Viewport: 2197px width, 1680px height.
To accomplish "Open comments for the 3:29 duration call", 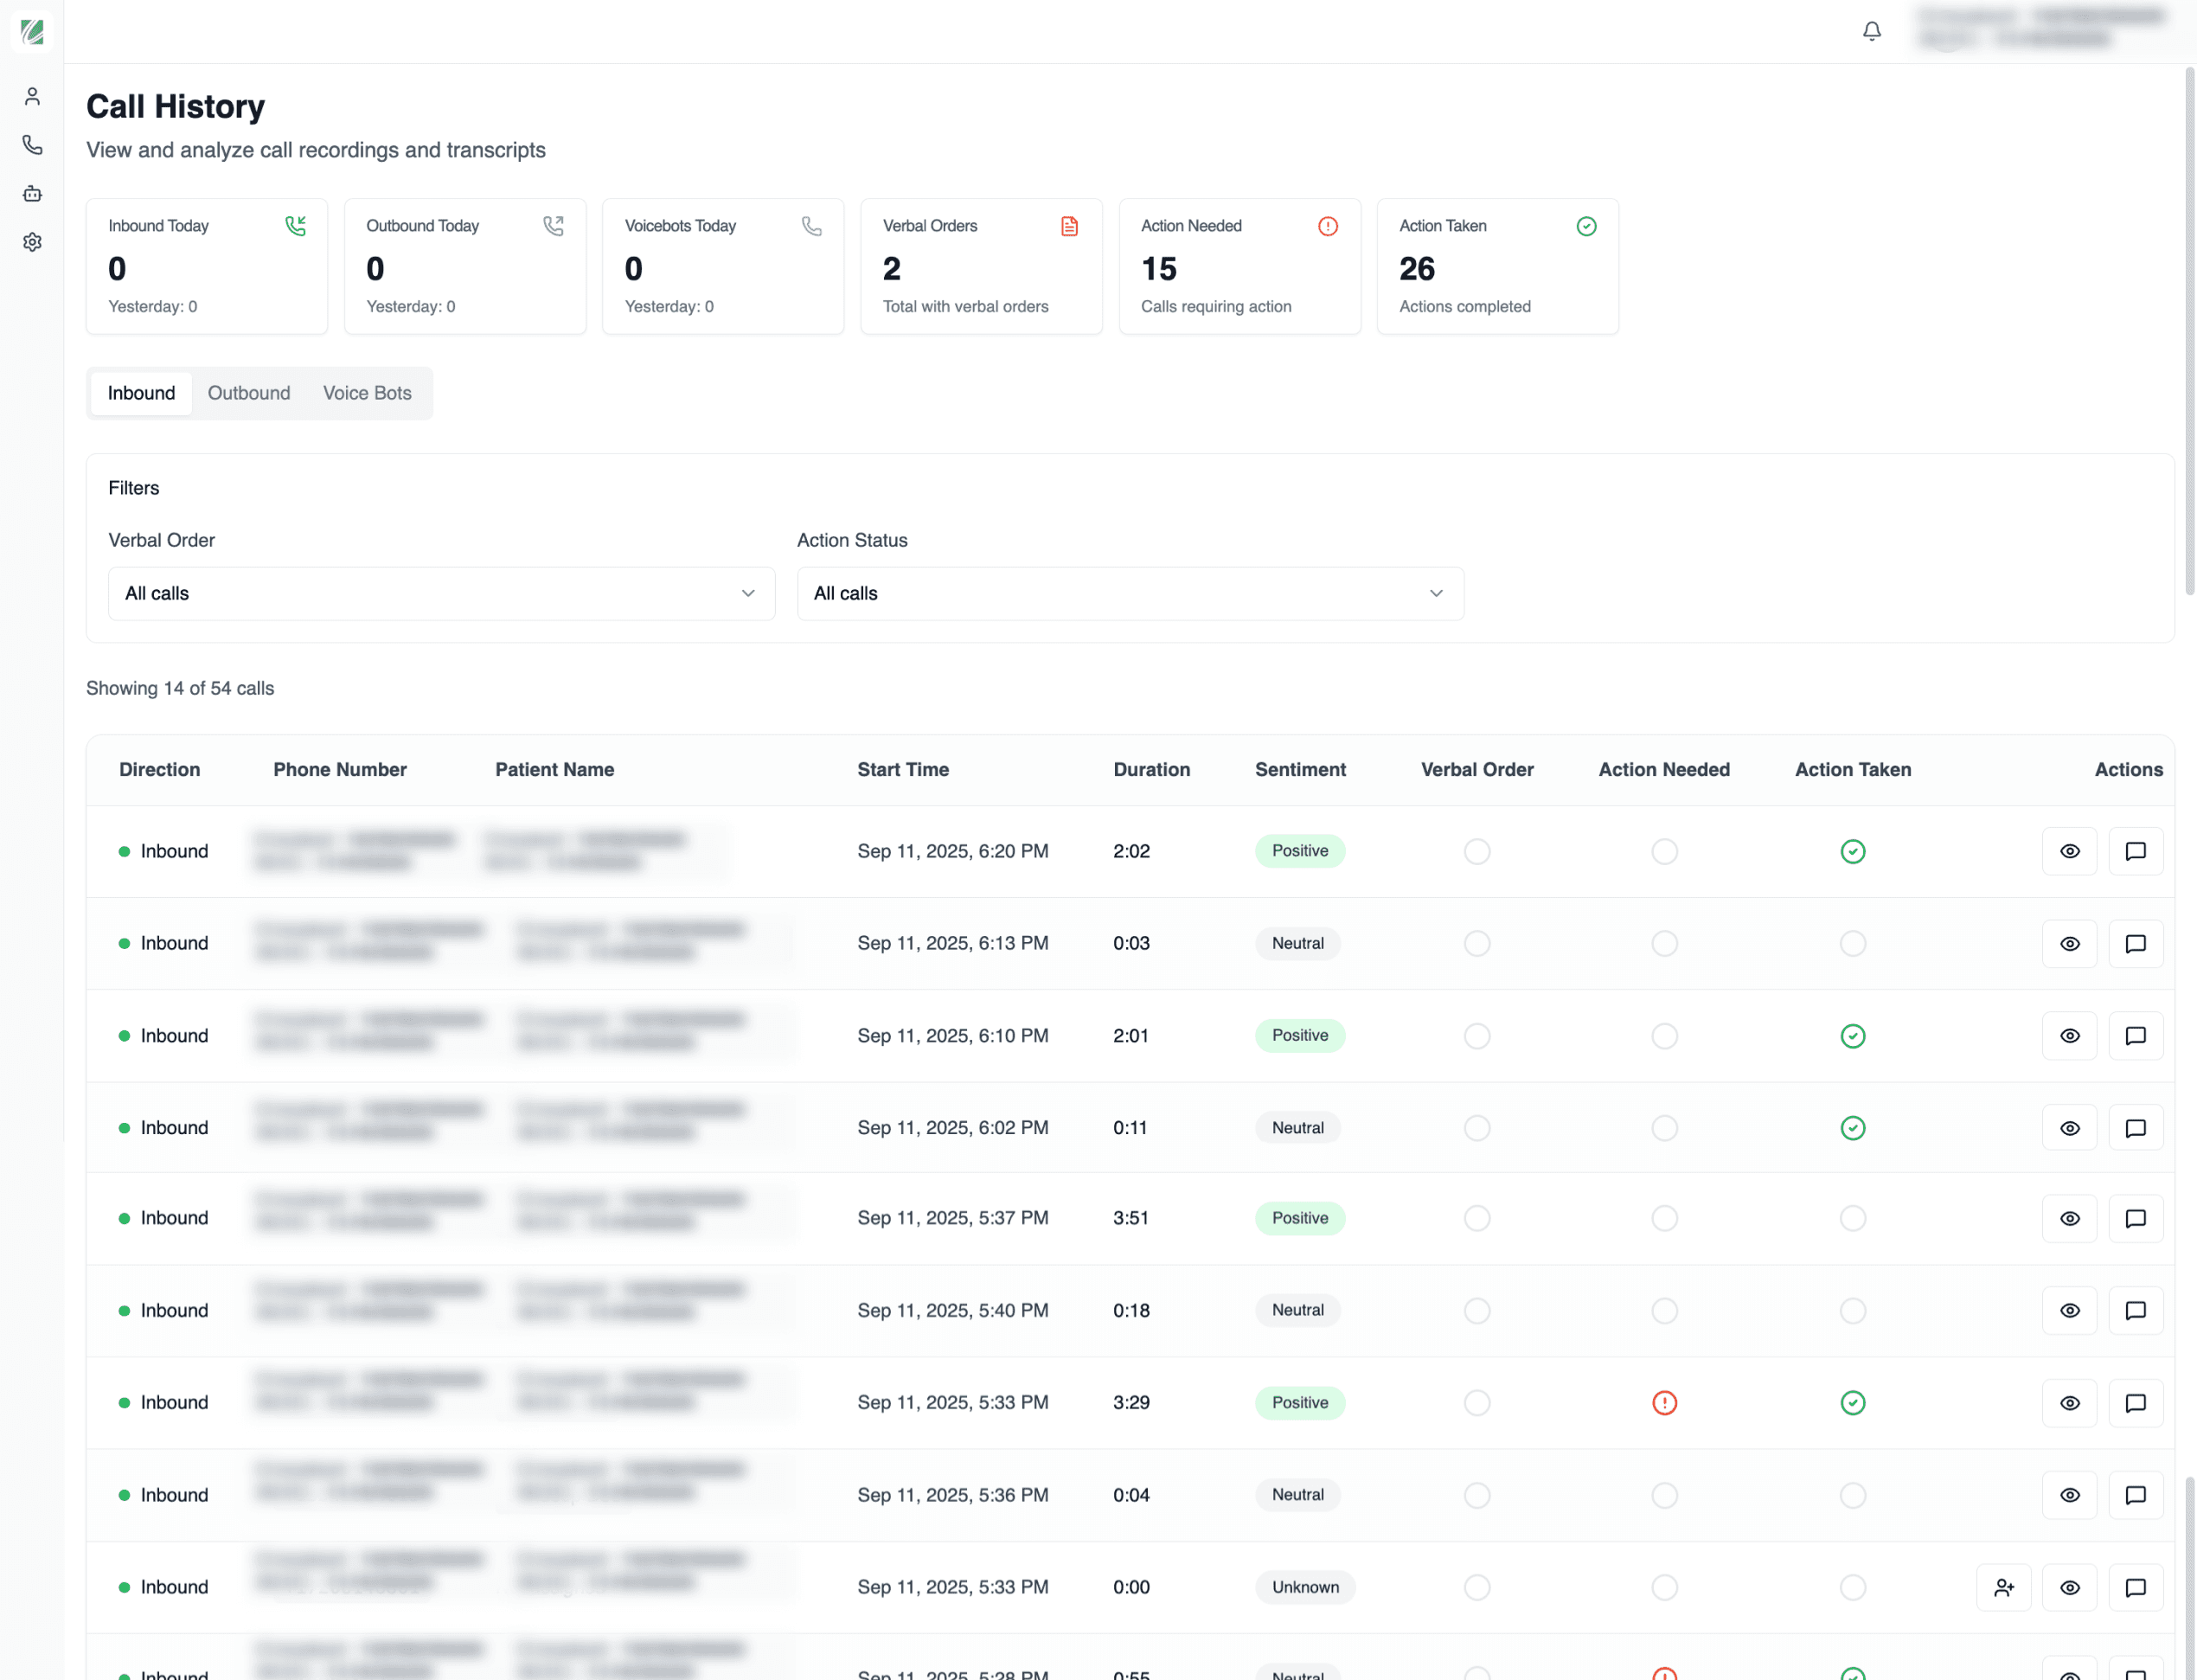I will coord(2135,1402).
